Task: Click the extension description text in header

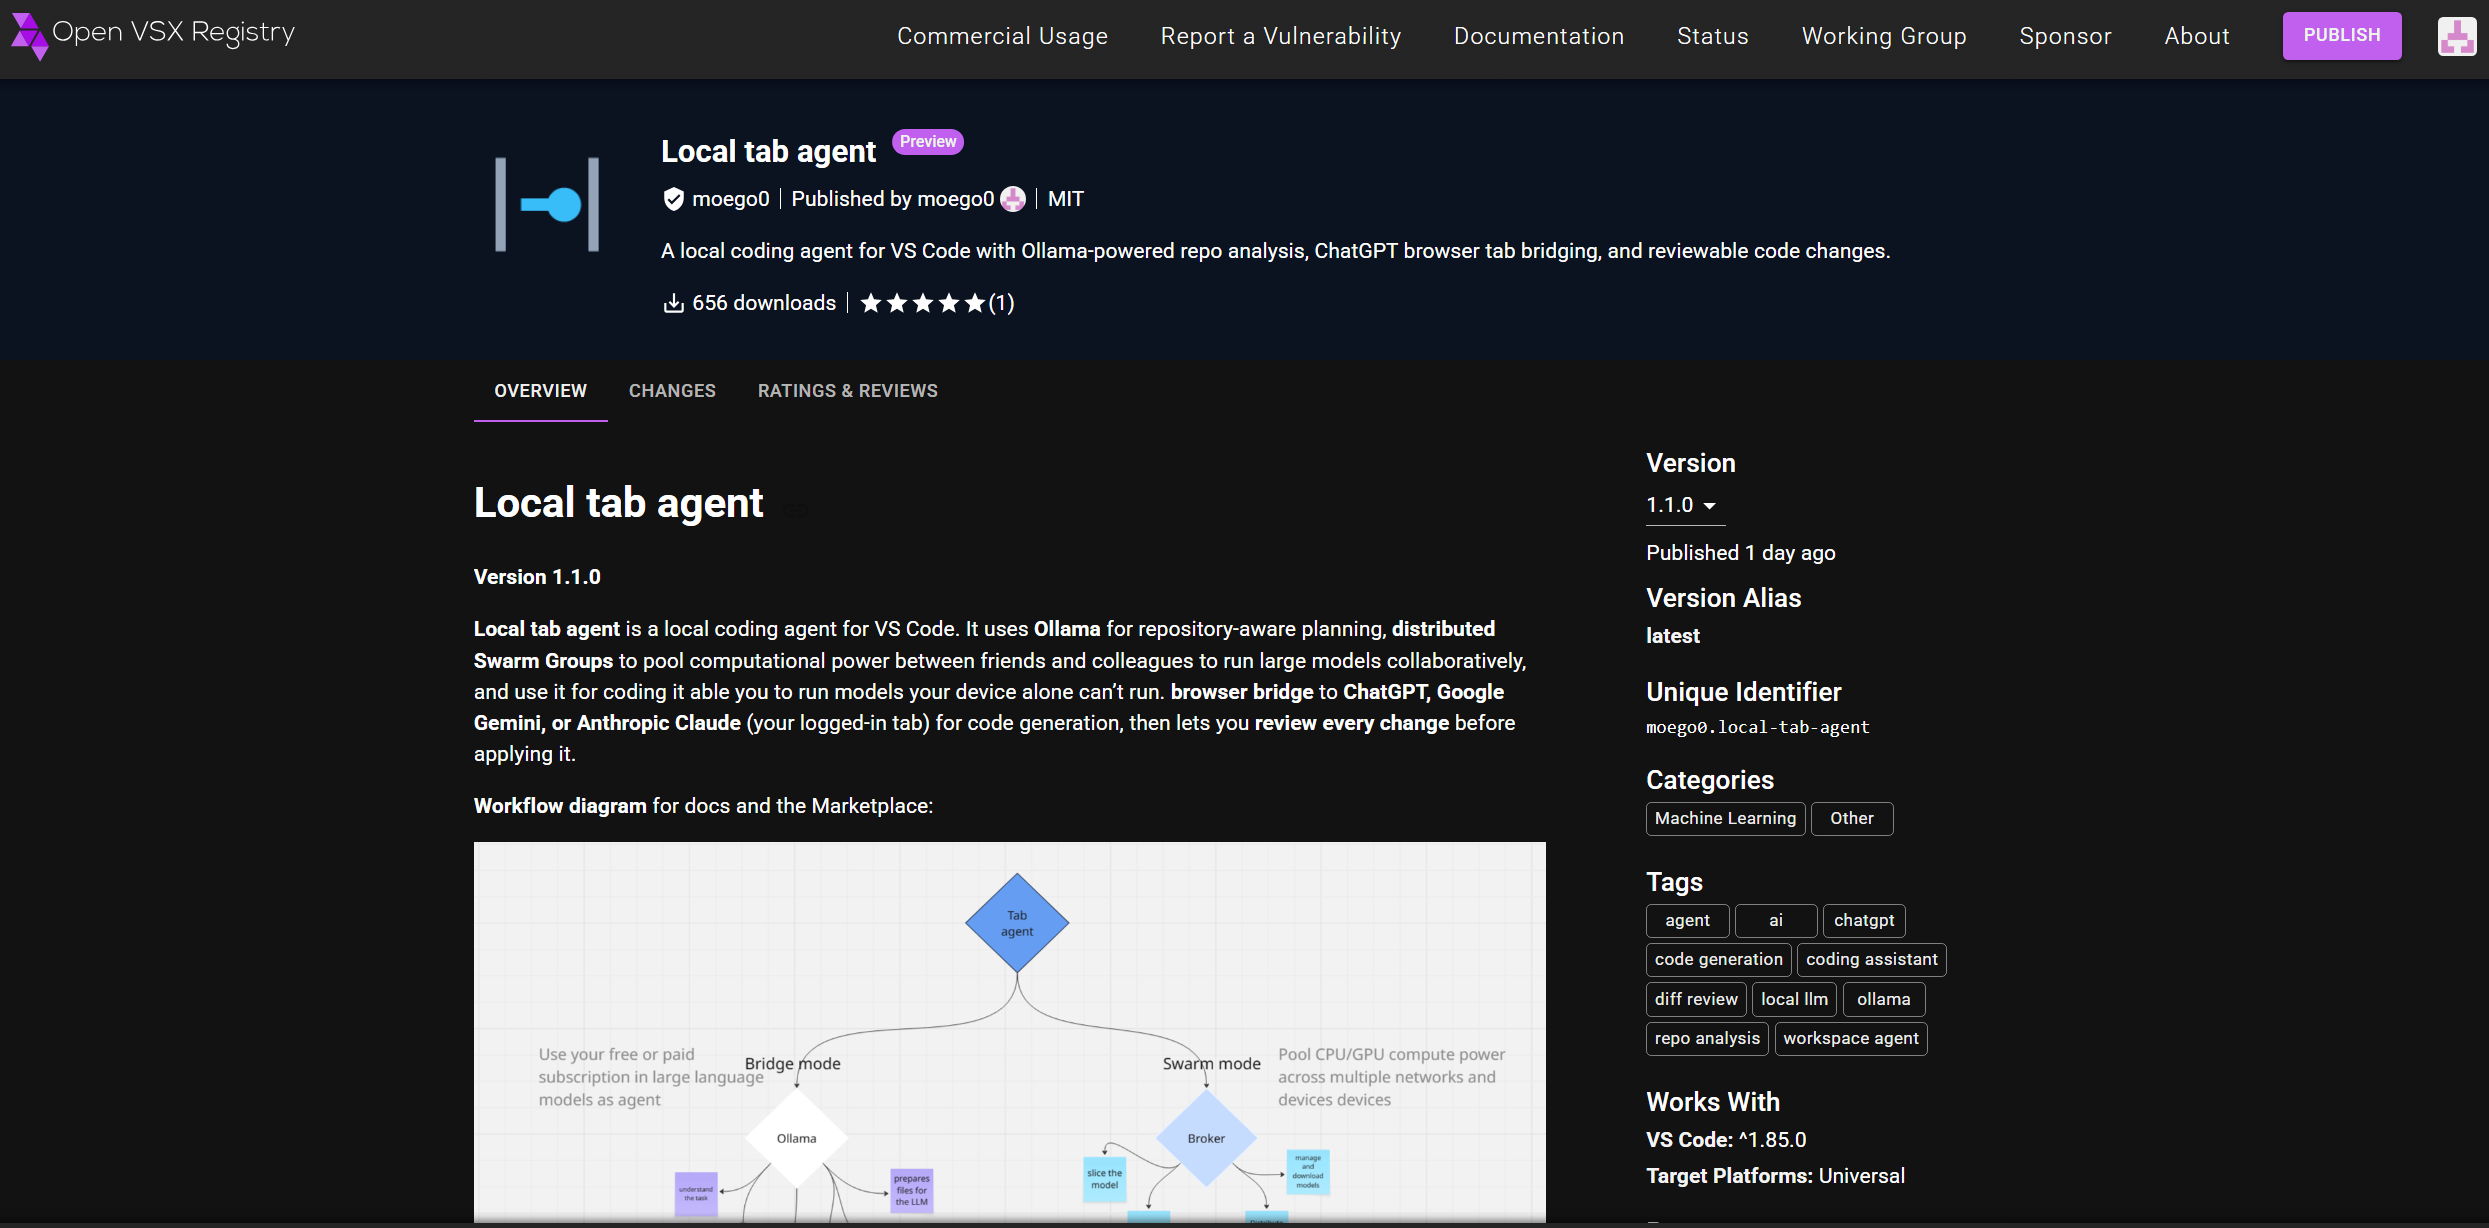Action: pyautogui.click(x=1275, y=251)
